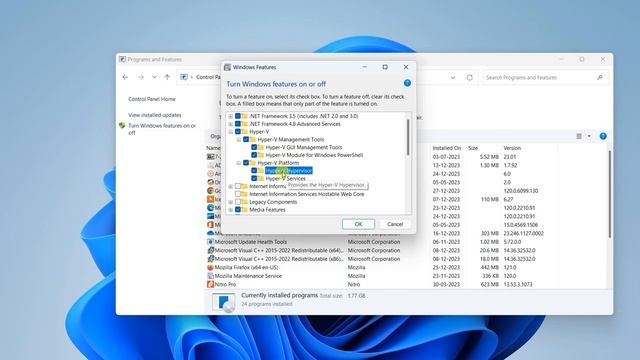This screenshot has width=640, height=360.
Task: Click help icon in Programs and Features window
Action: (603, 136)
